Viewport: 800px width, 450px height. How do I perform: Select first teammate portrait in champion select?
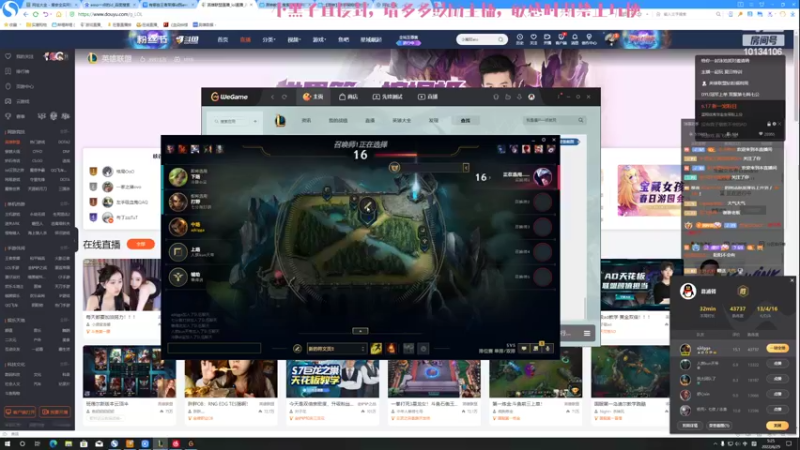point(178,177)
